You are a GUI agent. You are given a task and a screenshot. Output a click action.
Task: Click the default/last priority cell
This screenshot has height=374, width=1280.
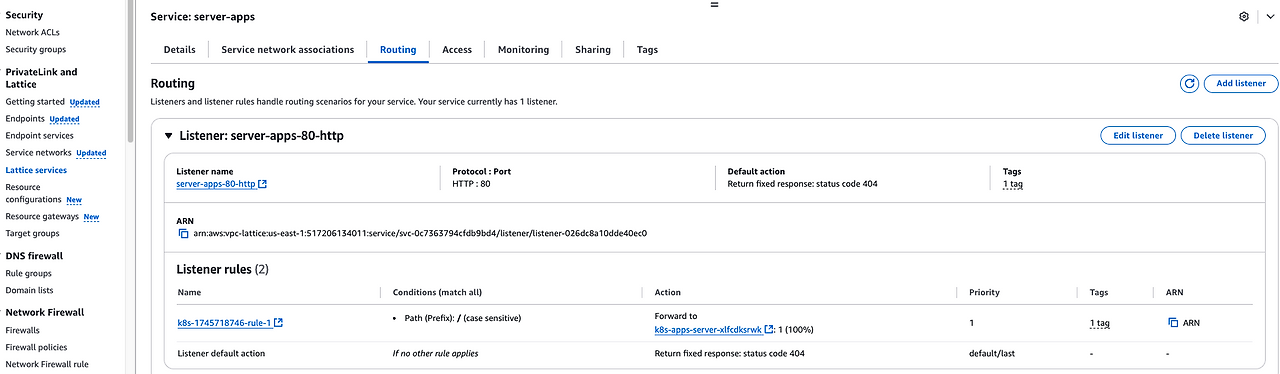(992, 353)
